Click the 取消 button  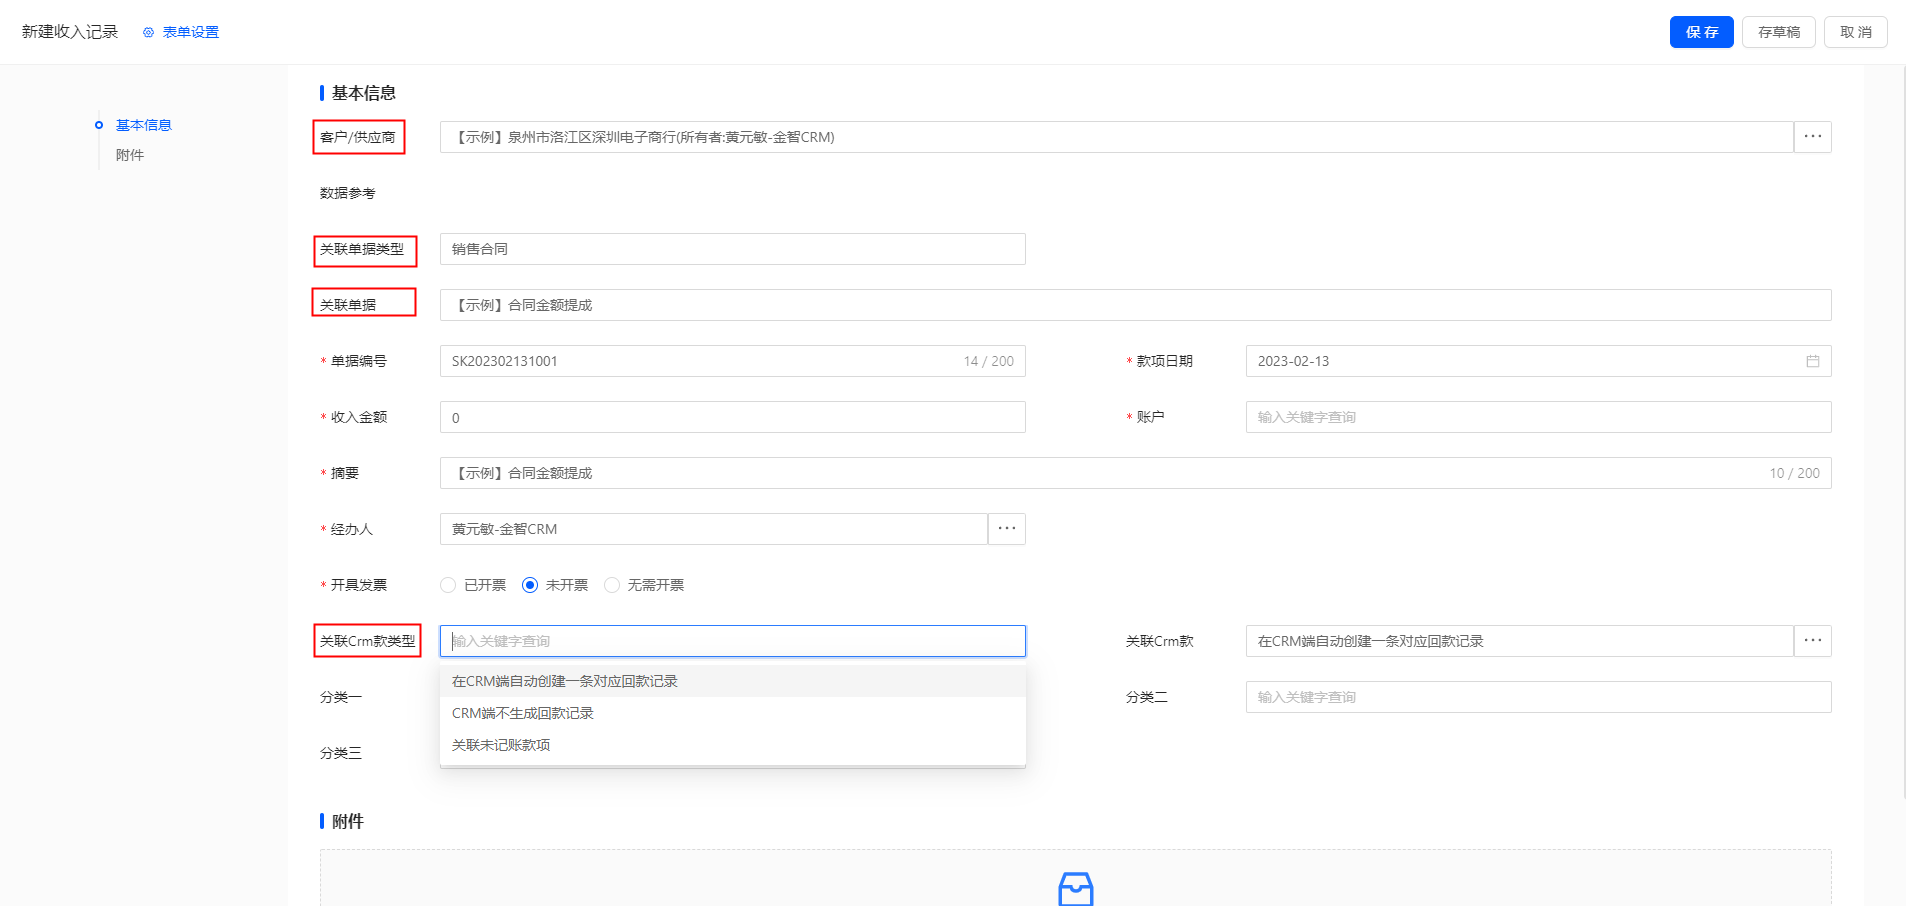point(1855,32)
